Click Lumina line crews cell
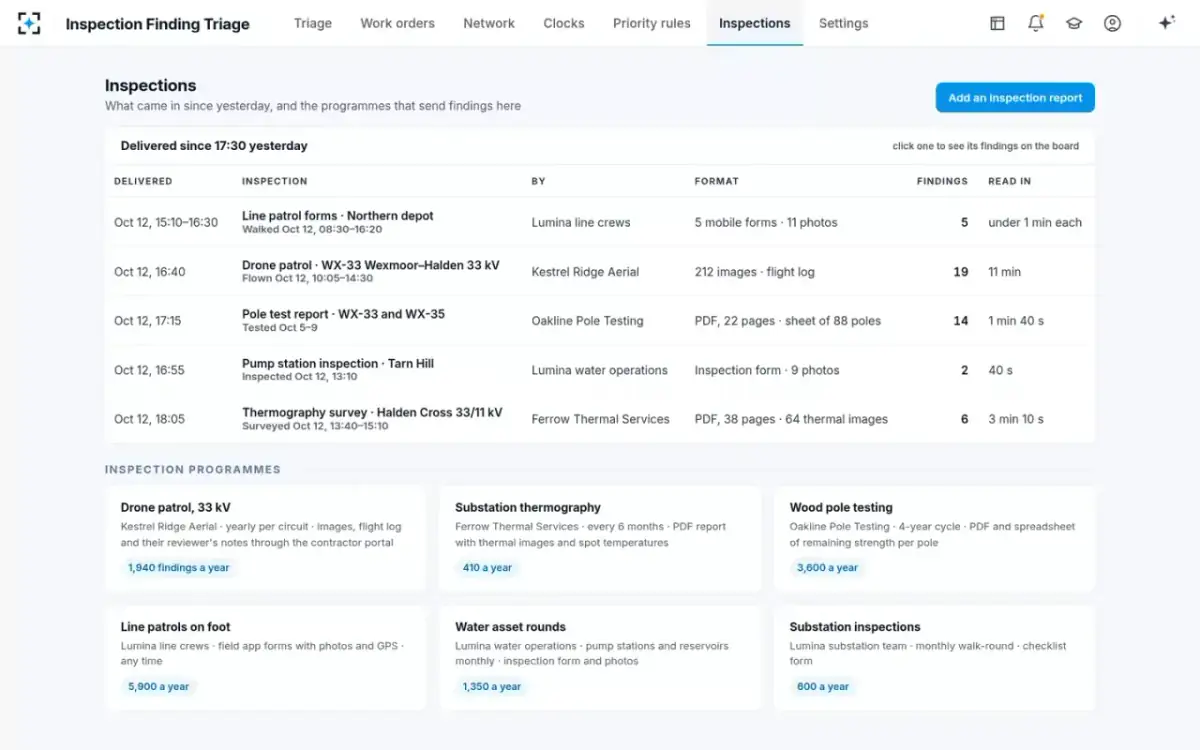 click(581, 223)
